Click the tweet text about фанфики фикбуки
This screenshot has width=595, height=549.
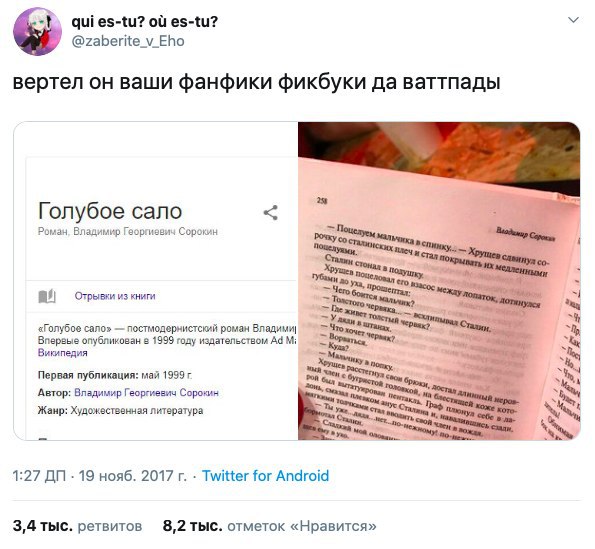pos(257,82)
